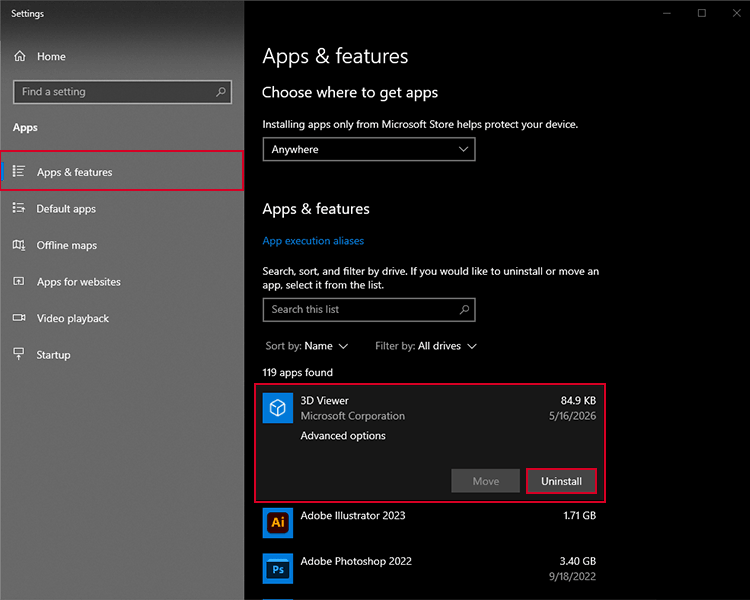This screenshot has height=600, width=750.
Task: Open the Filter by All drives dropdown
Action: click(x=426, y=346)
